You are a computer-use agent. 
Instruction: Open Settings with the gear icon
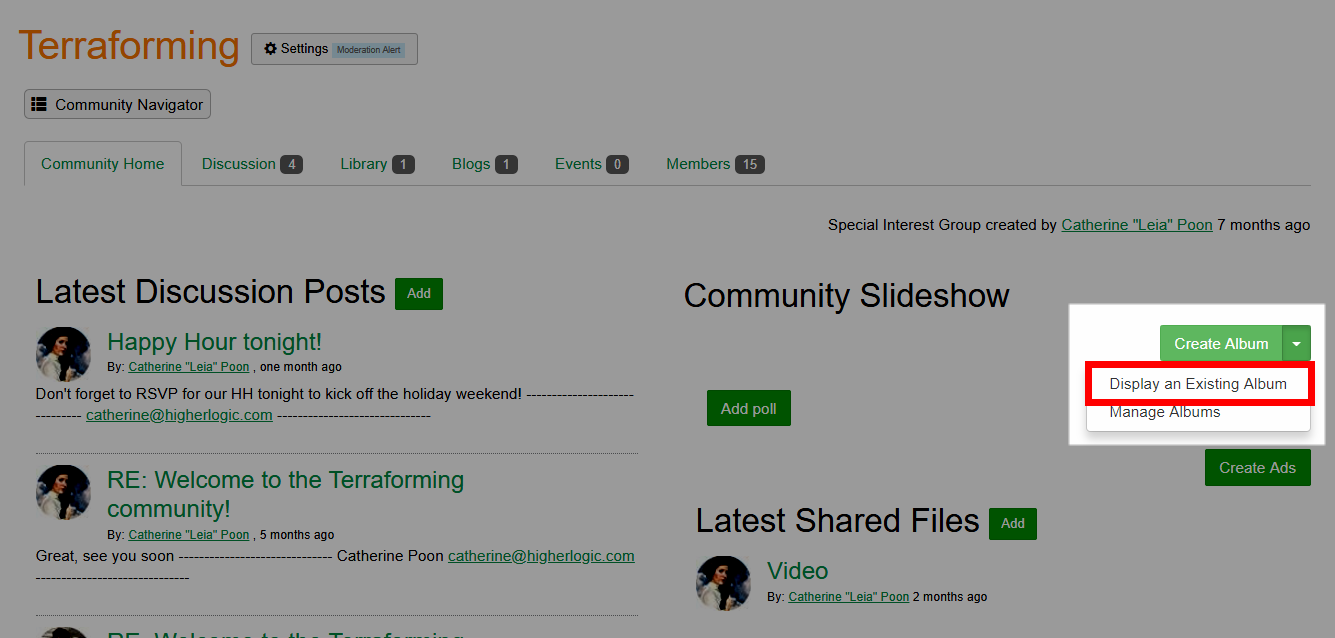(297, 49)
